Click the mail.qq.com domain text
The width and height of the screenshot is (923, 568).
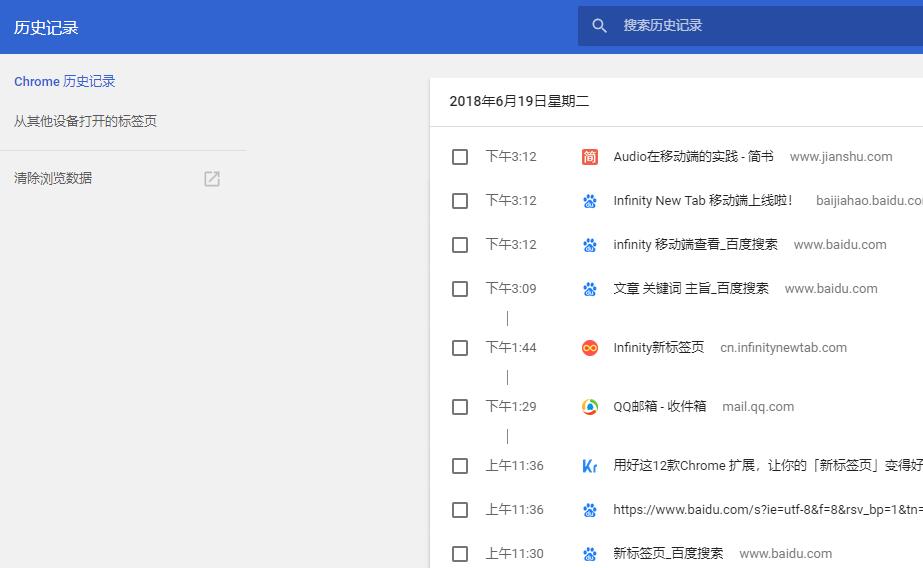click(x=758, y=407)
